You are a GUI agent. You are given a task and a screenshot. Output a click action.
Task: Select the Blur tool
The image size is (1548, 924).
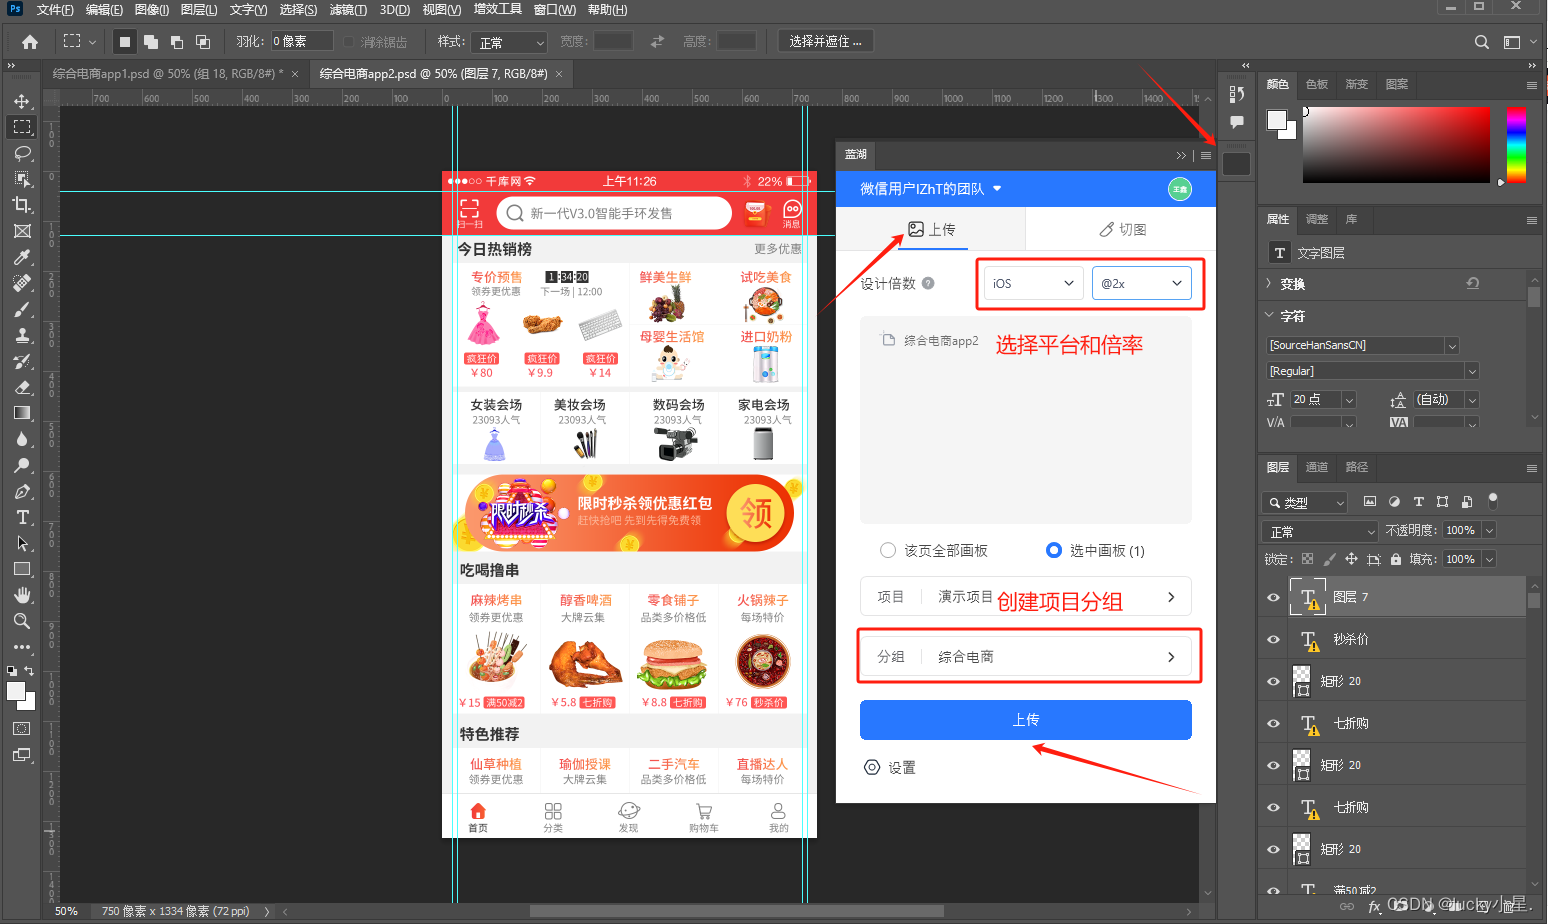pos(22,439)
